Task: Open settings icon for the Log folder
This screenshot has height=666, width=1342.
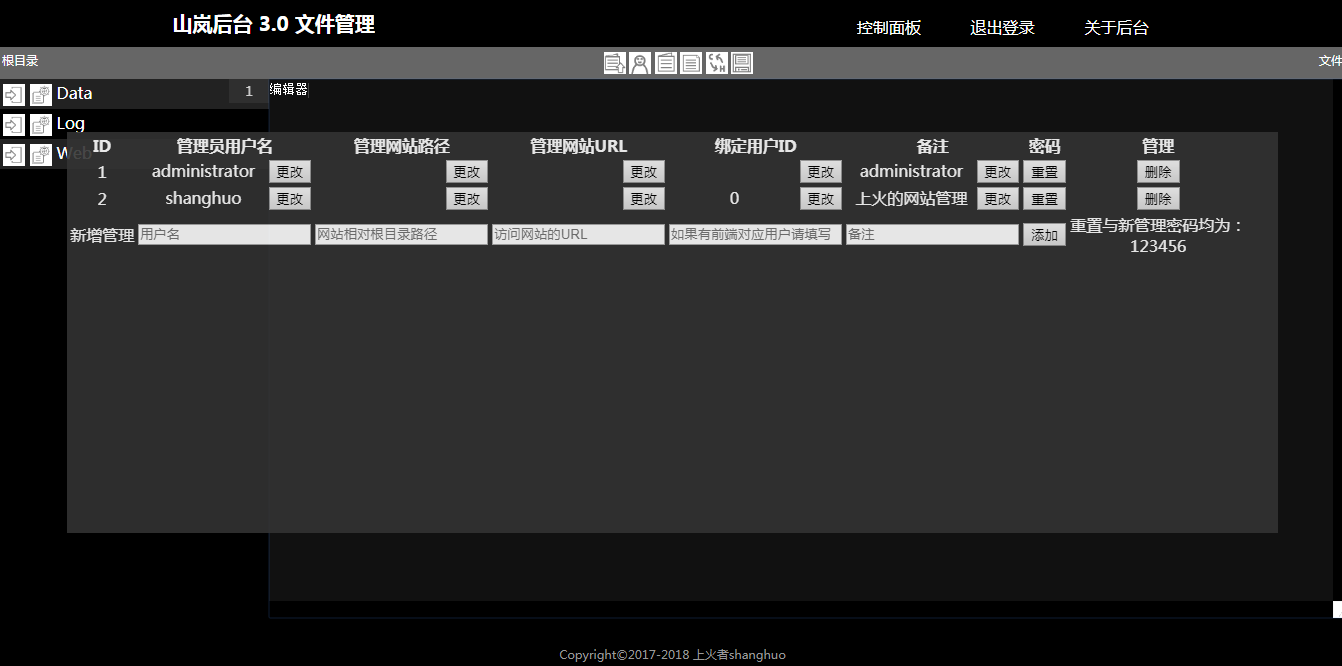Action: [41, 125]
